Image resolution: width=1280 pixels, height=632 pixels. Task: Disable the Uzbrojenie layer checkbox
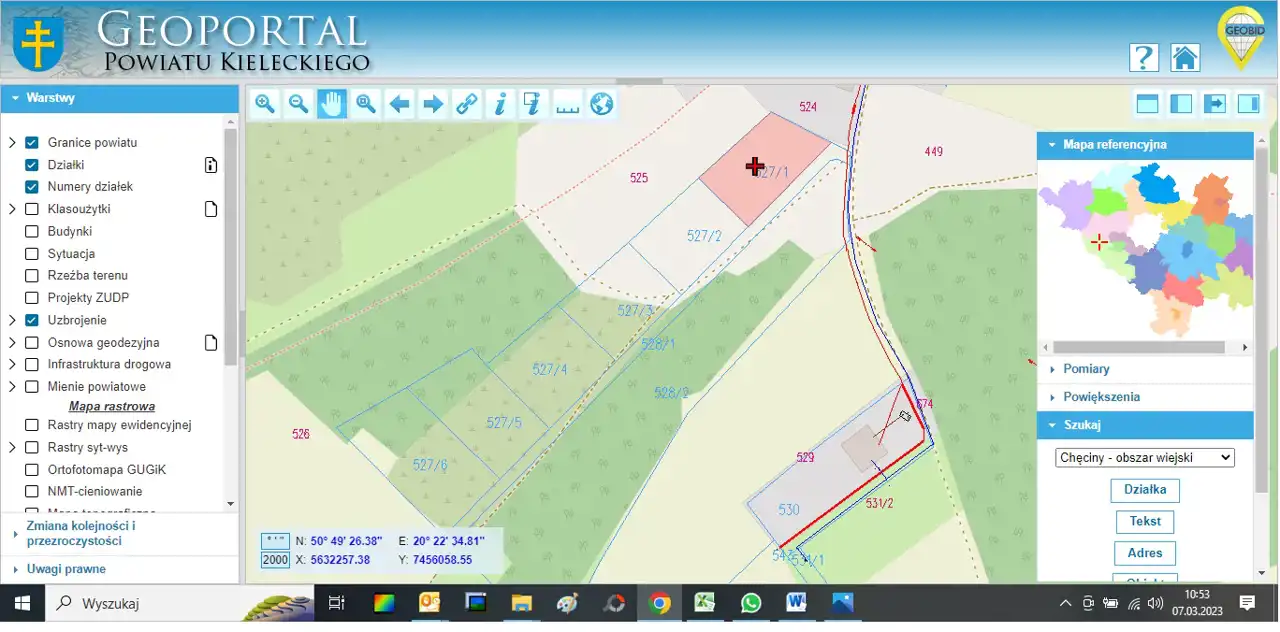coord(32,320)
